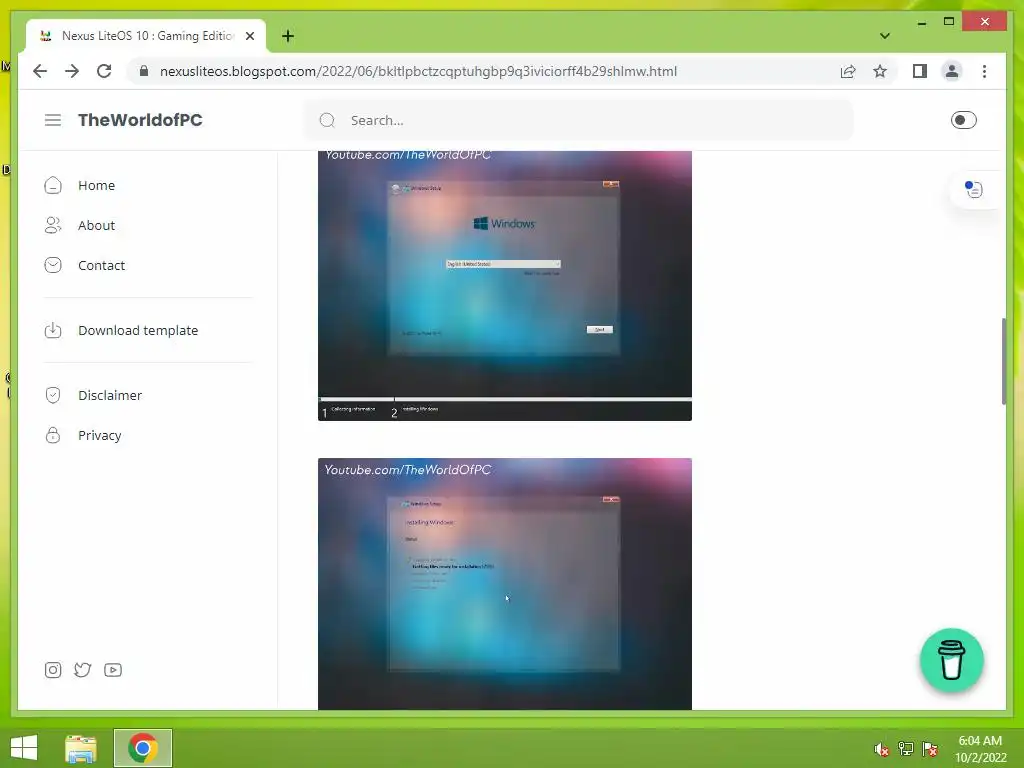1024x768 pixels.
Task: Click the Download template icon
Action: click(53, 330)
